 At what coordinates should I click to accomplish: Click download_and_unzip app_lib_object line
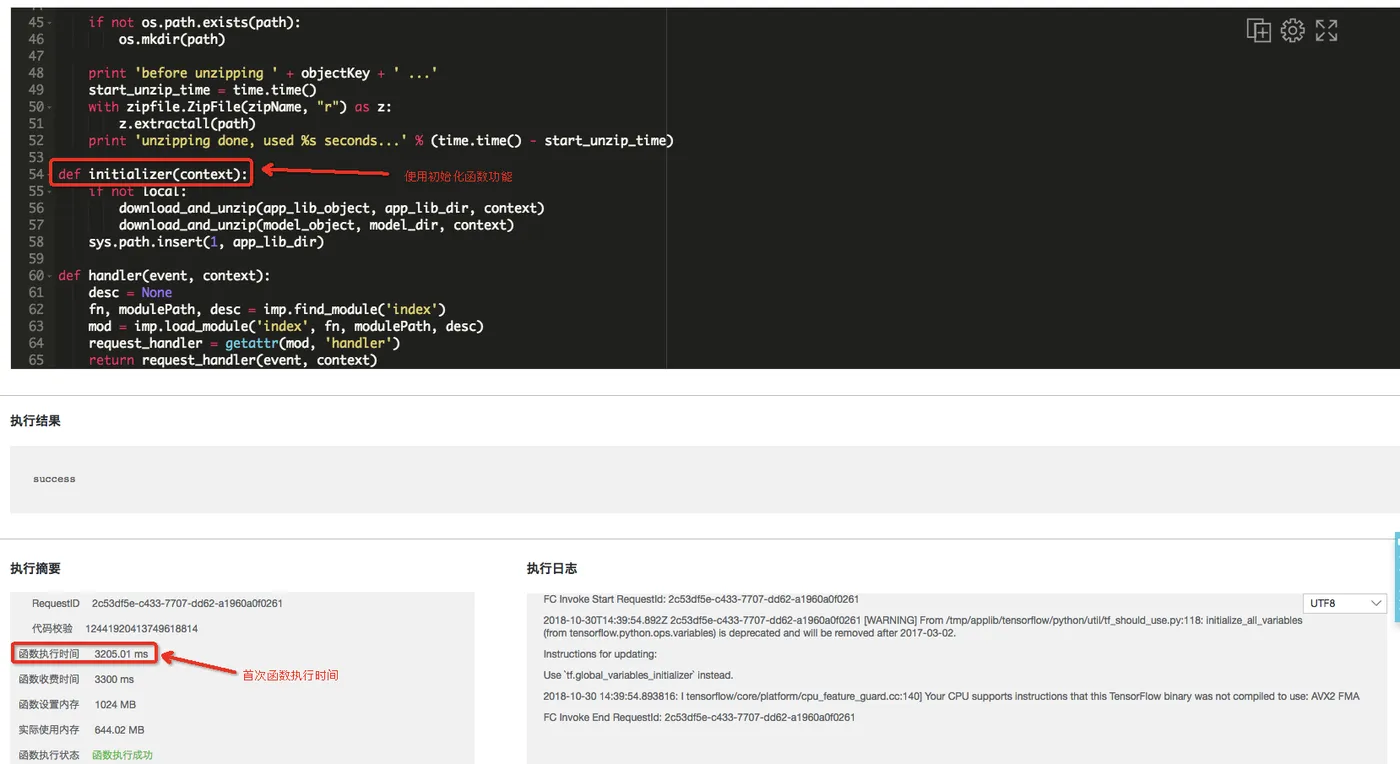331,208
